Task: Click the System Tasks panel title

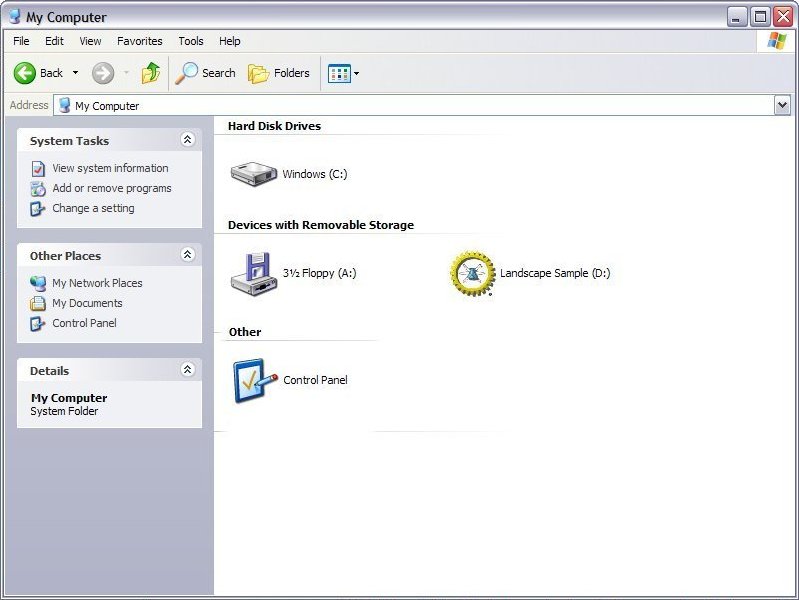Action: coord(69,141)
